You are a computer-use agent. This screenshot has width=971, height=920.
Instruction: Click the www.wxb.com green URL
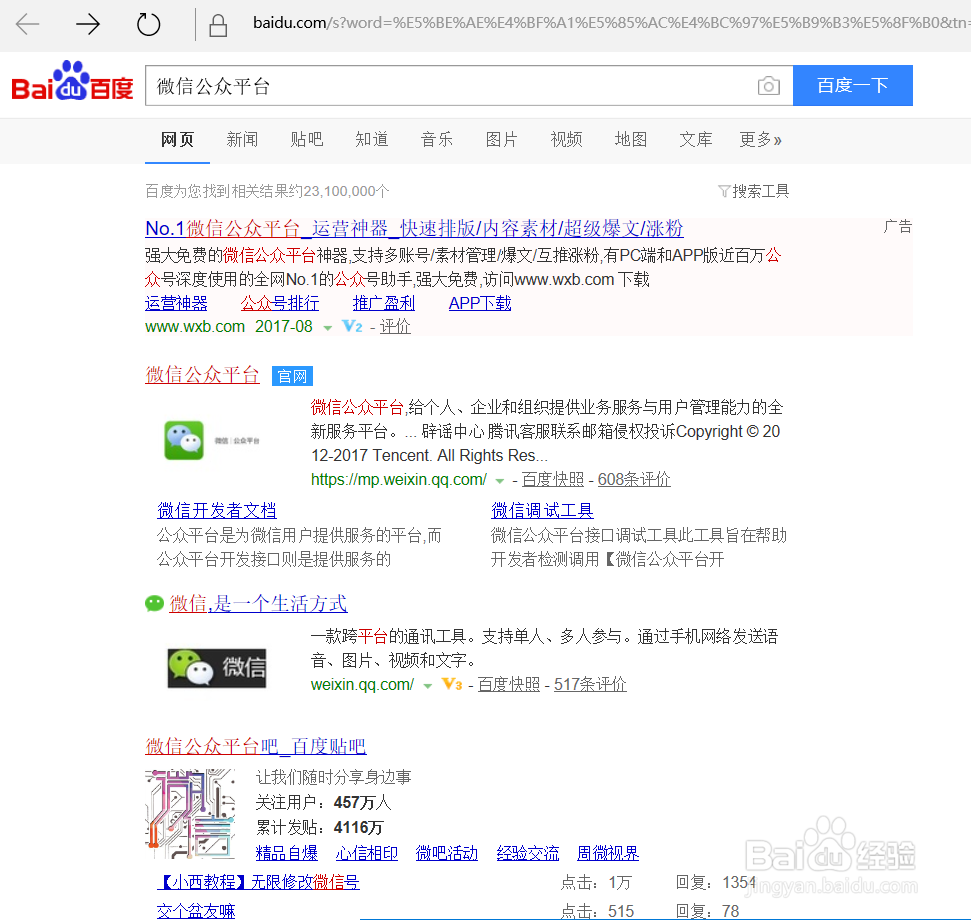(x=195, y=326)
